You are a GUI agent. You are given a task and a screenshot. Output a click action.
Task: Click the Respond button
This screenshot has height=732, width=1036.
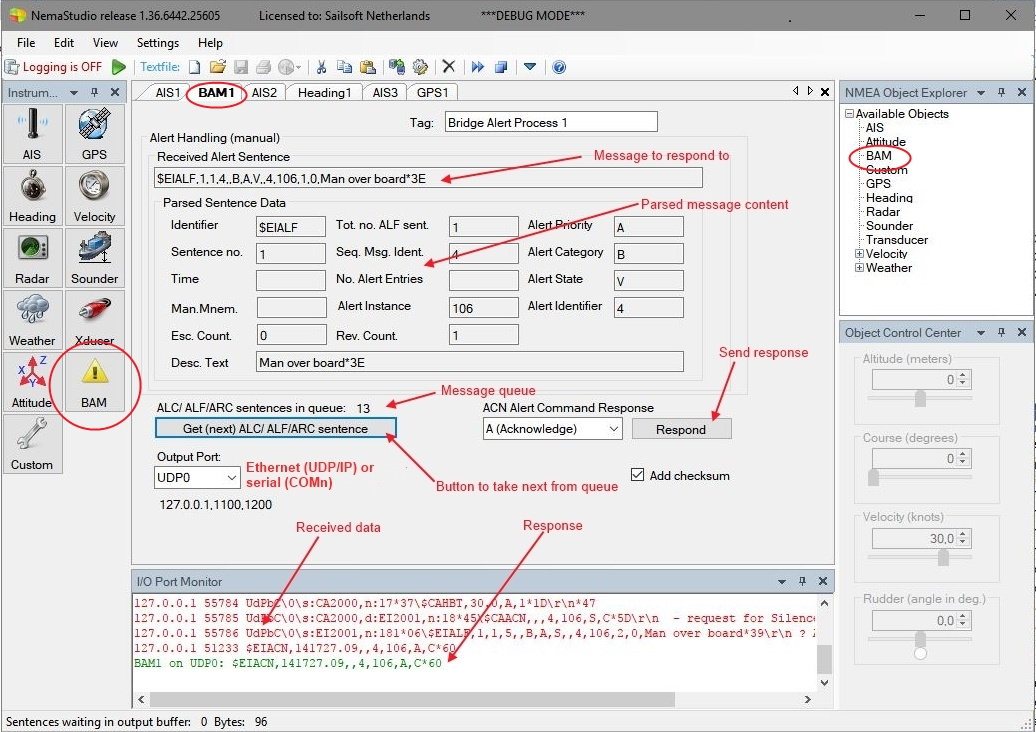681,429
